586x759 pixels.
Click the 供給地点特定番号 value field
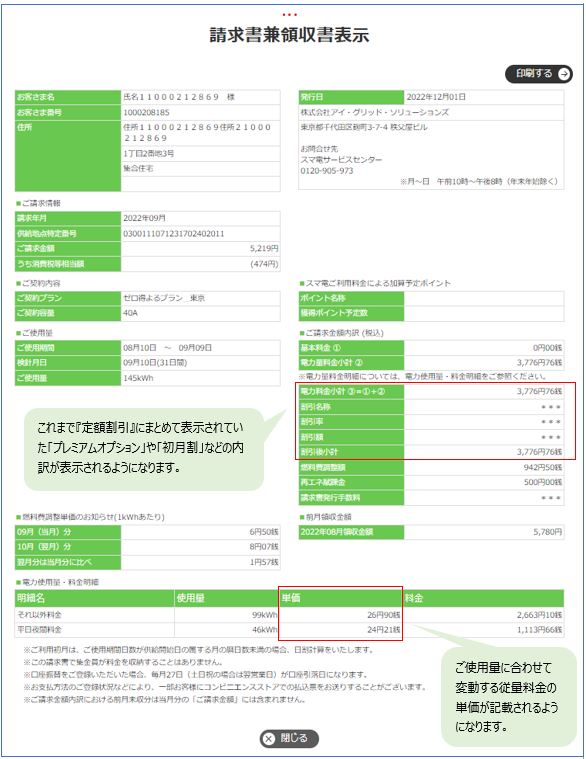[x=200, y=233]
